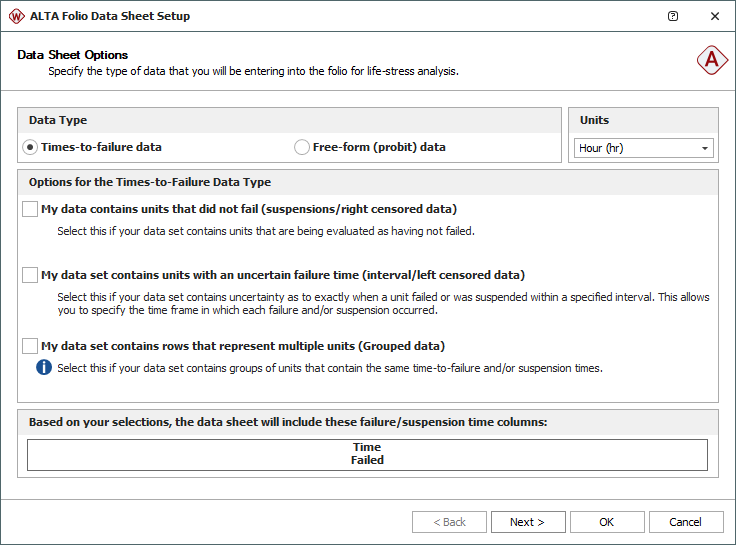The width and height of the screenshot is (736, 545).
Task: Open help via the question mark icon
Action: pos(673,16)
